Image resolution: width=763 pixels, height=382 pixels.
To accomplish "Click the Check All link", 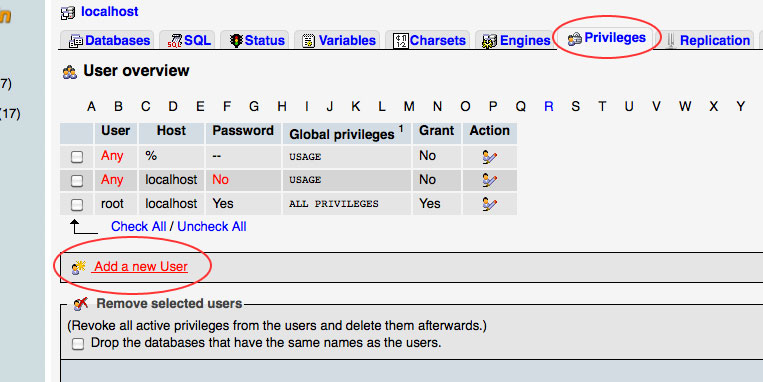I will pos(139,226).
